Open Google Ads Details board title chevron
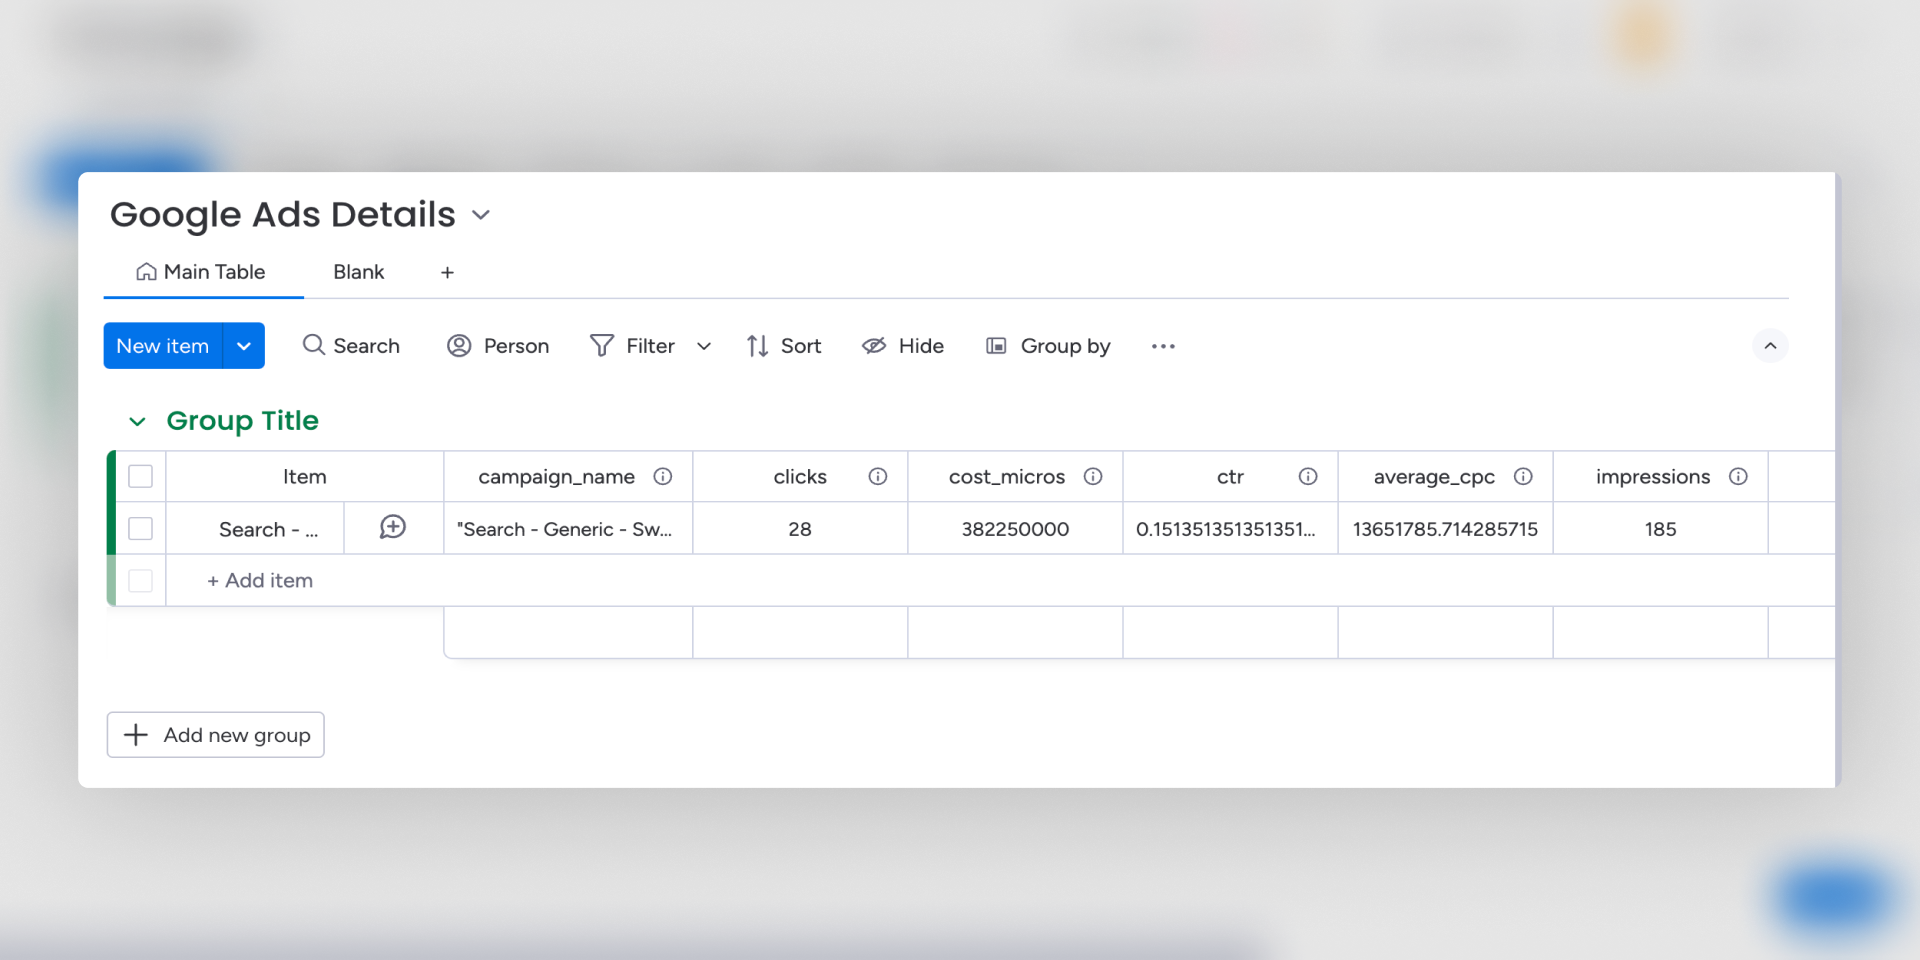This screenshot has height=960, width=1920. (x=481, y=215)
